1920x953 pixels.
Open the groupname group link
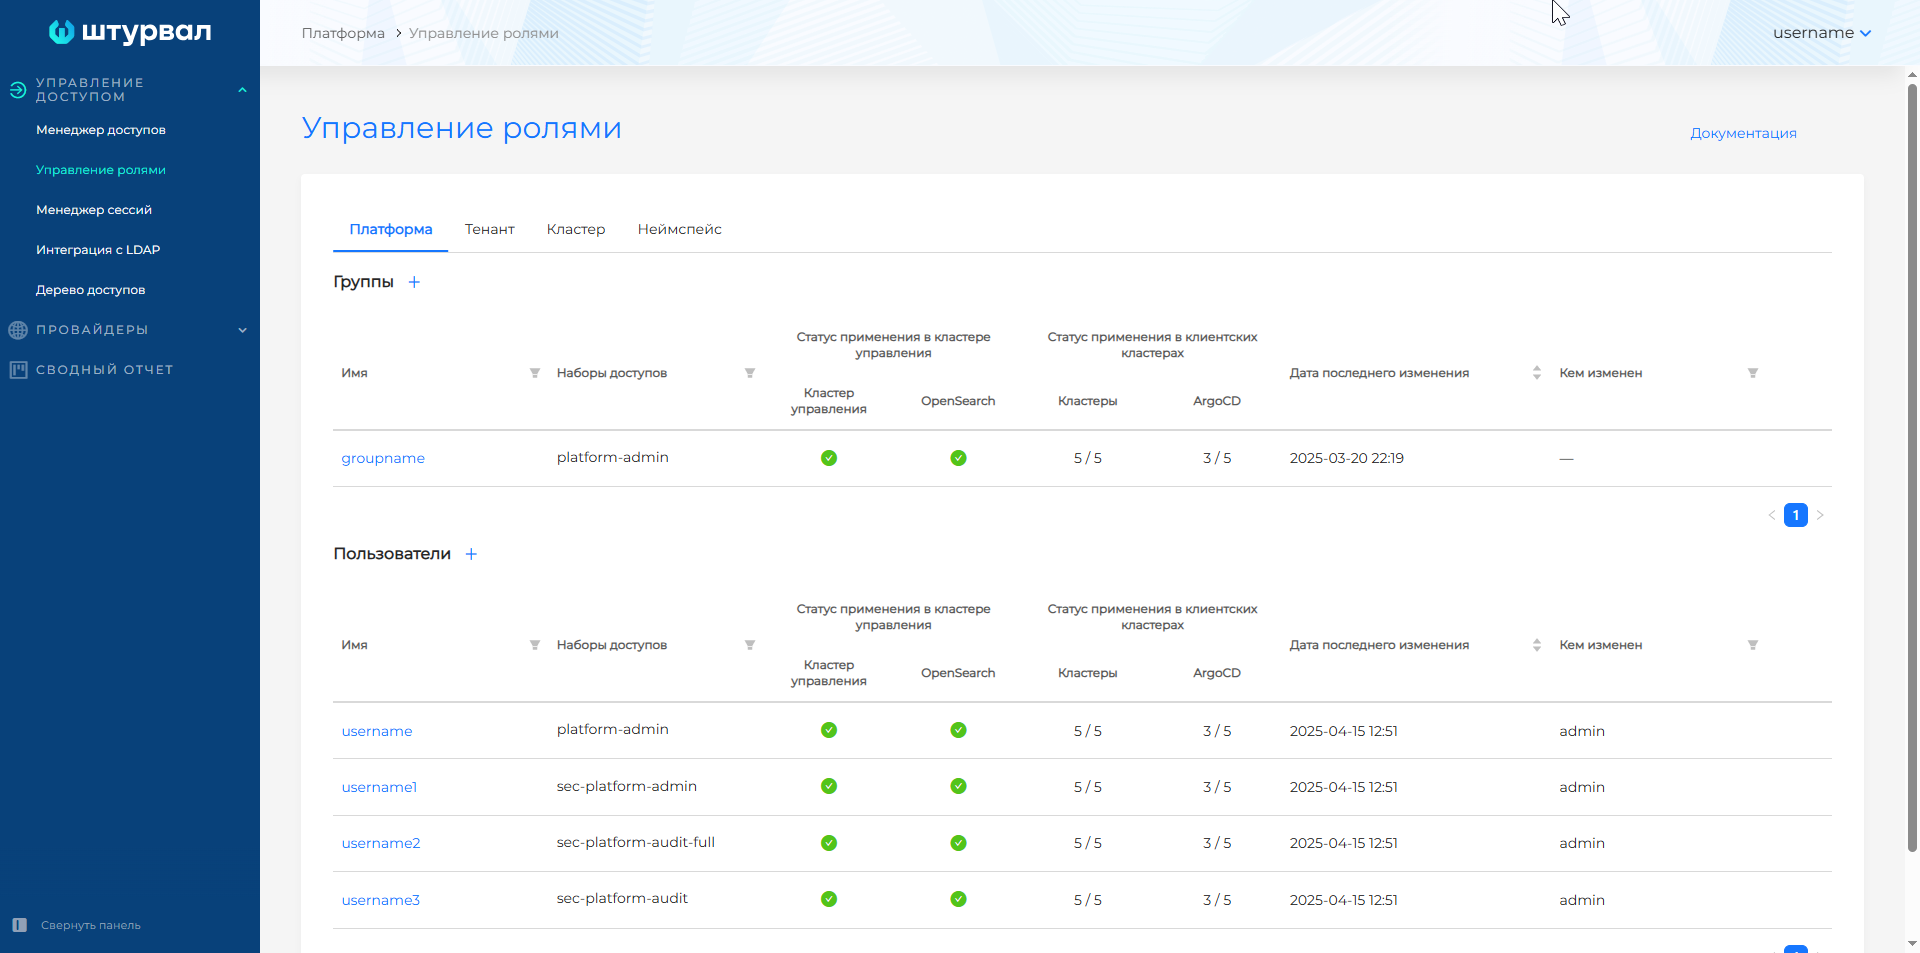[x=383, y=458]
